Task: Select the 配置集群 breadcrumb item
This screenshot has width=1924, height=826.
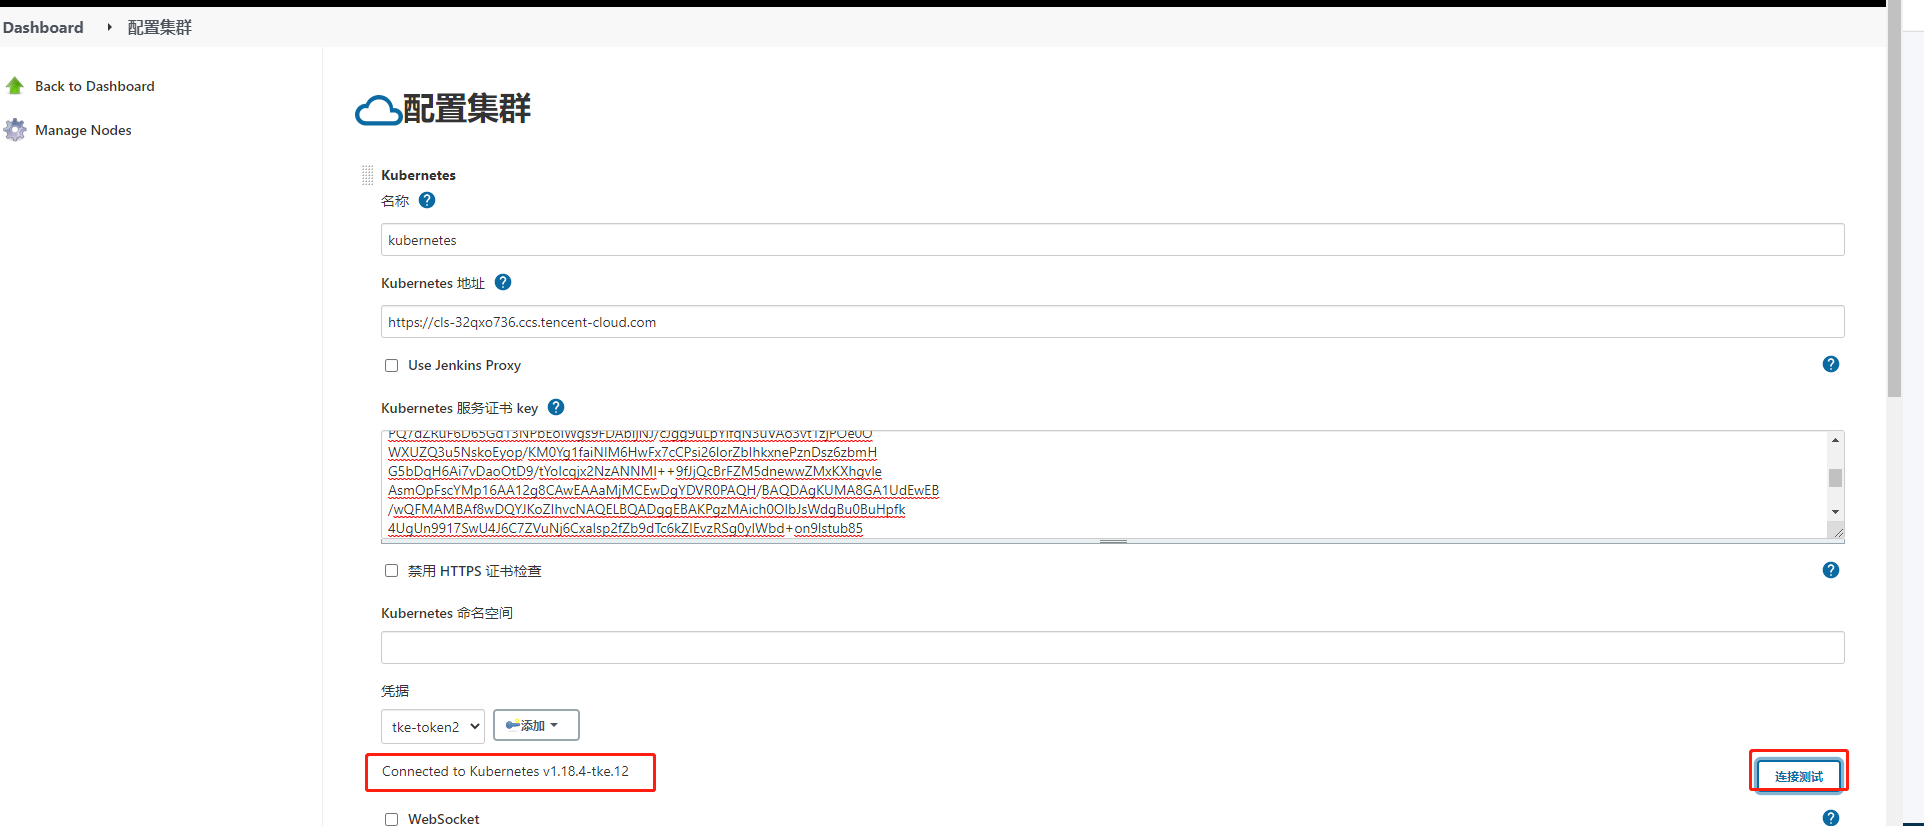Action: click(159, 27)
